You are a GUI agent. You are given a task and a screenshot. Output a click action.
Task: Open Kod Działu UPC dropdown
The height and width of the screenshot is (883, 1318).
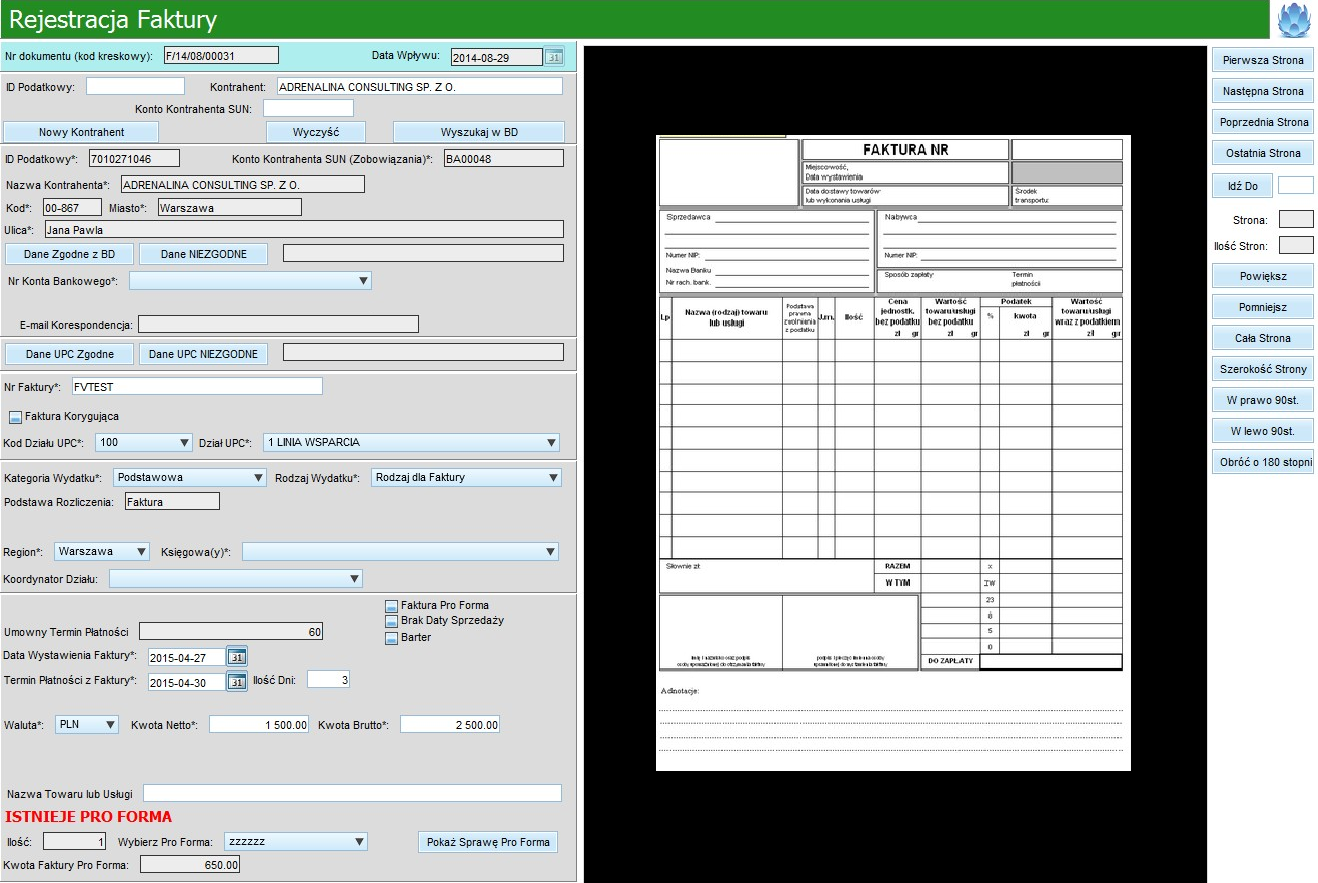click(x=144, y=442)
